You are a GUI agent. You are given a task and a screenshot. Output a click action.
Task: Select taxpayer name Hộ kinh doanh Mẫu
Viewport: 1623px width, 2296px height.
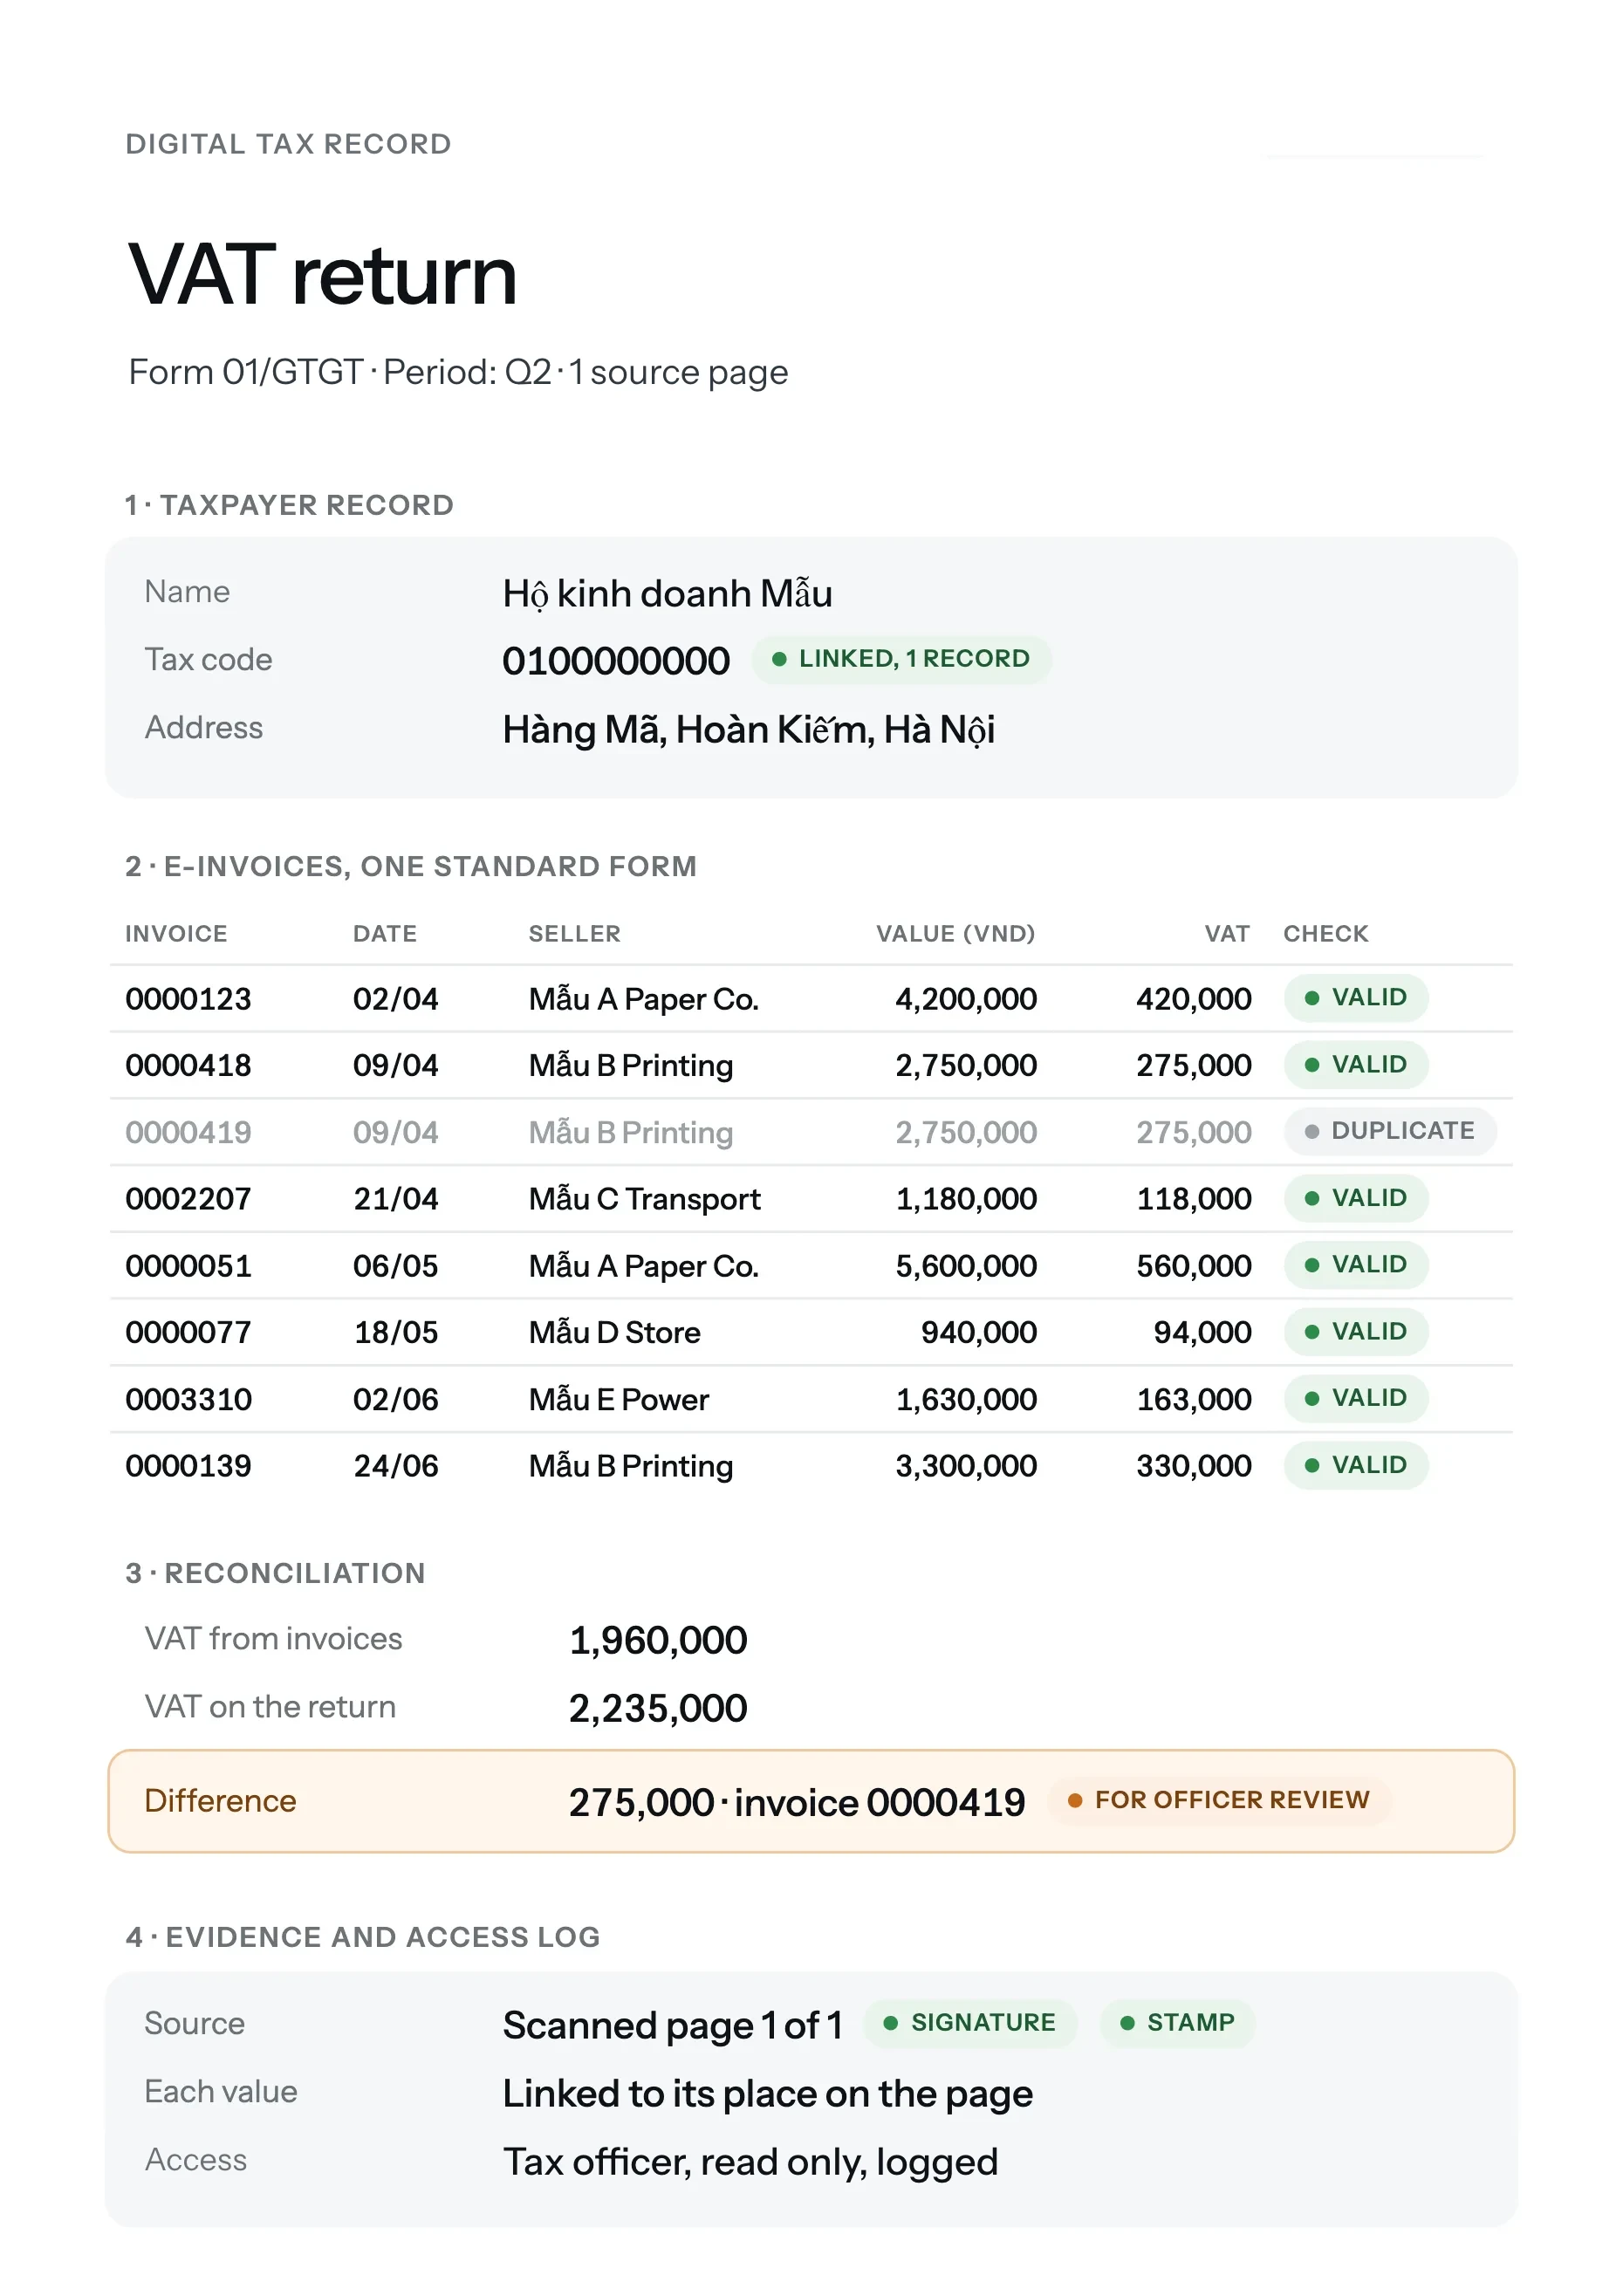click(667, 594)
